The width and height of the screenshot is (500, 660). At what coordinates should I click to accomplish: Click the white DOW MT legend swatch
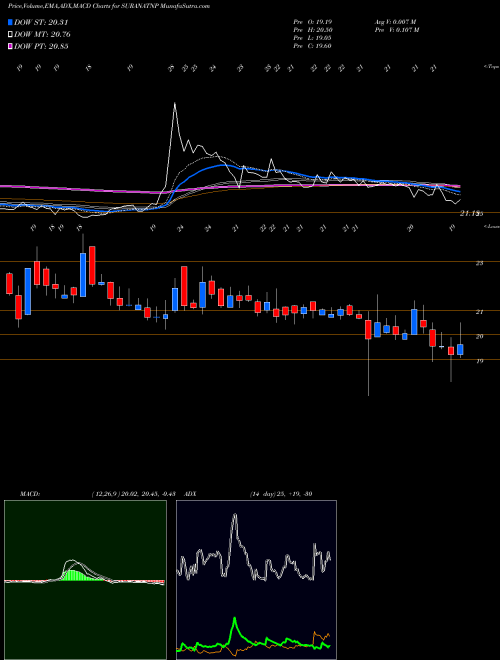[x=10, y=35]
